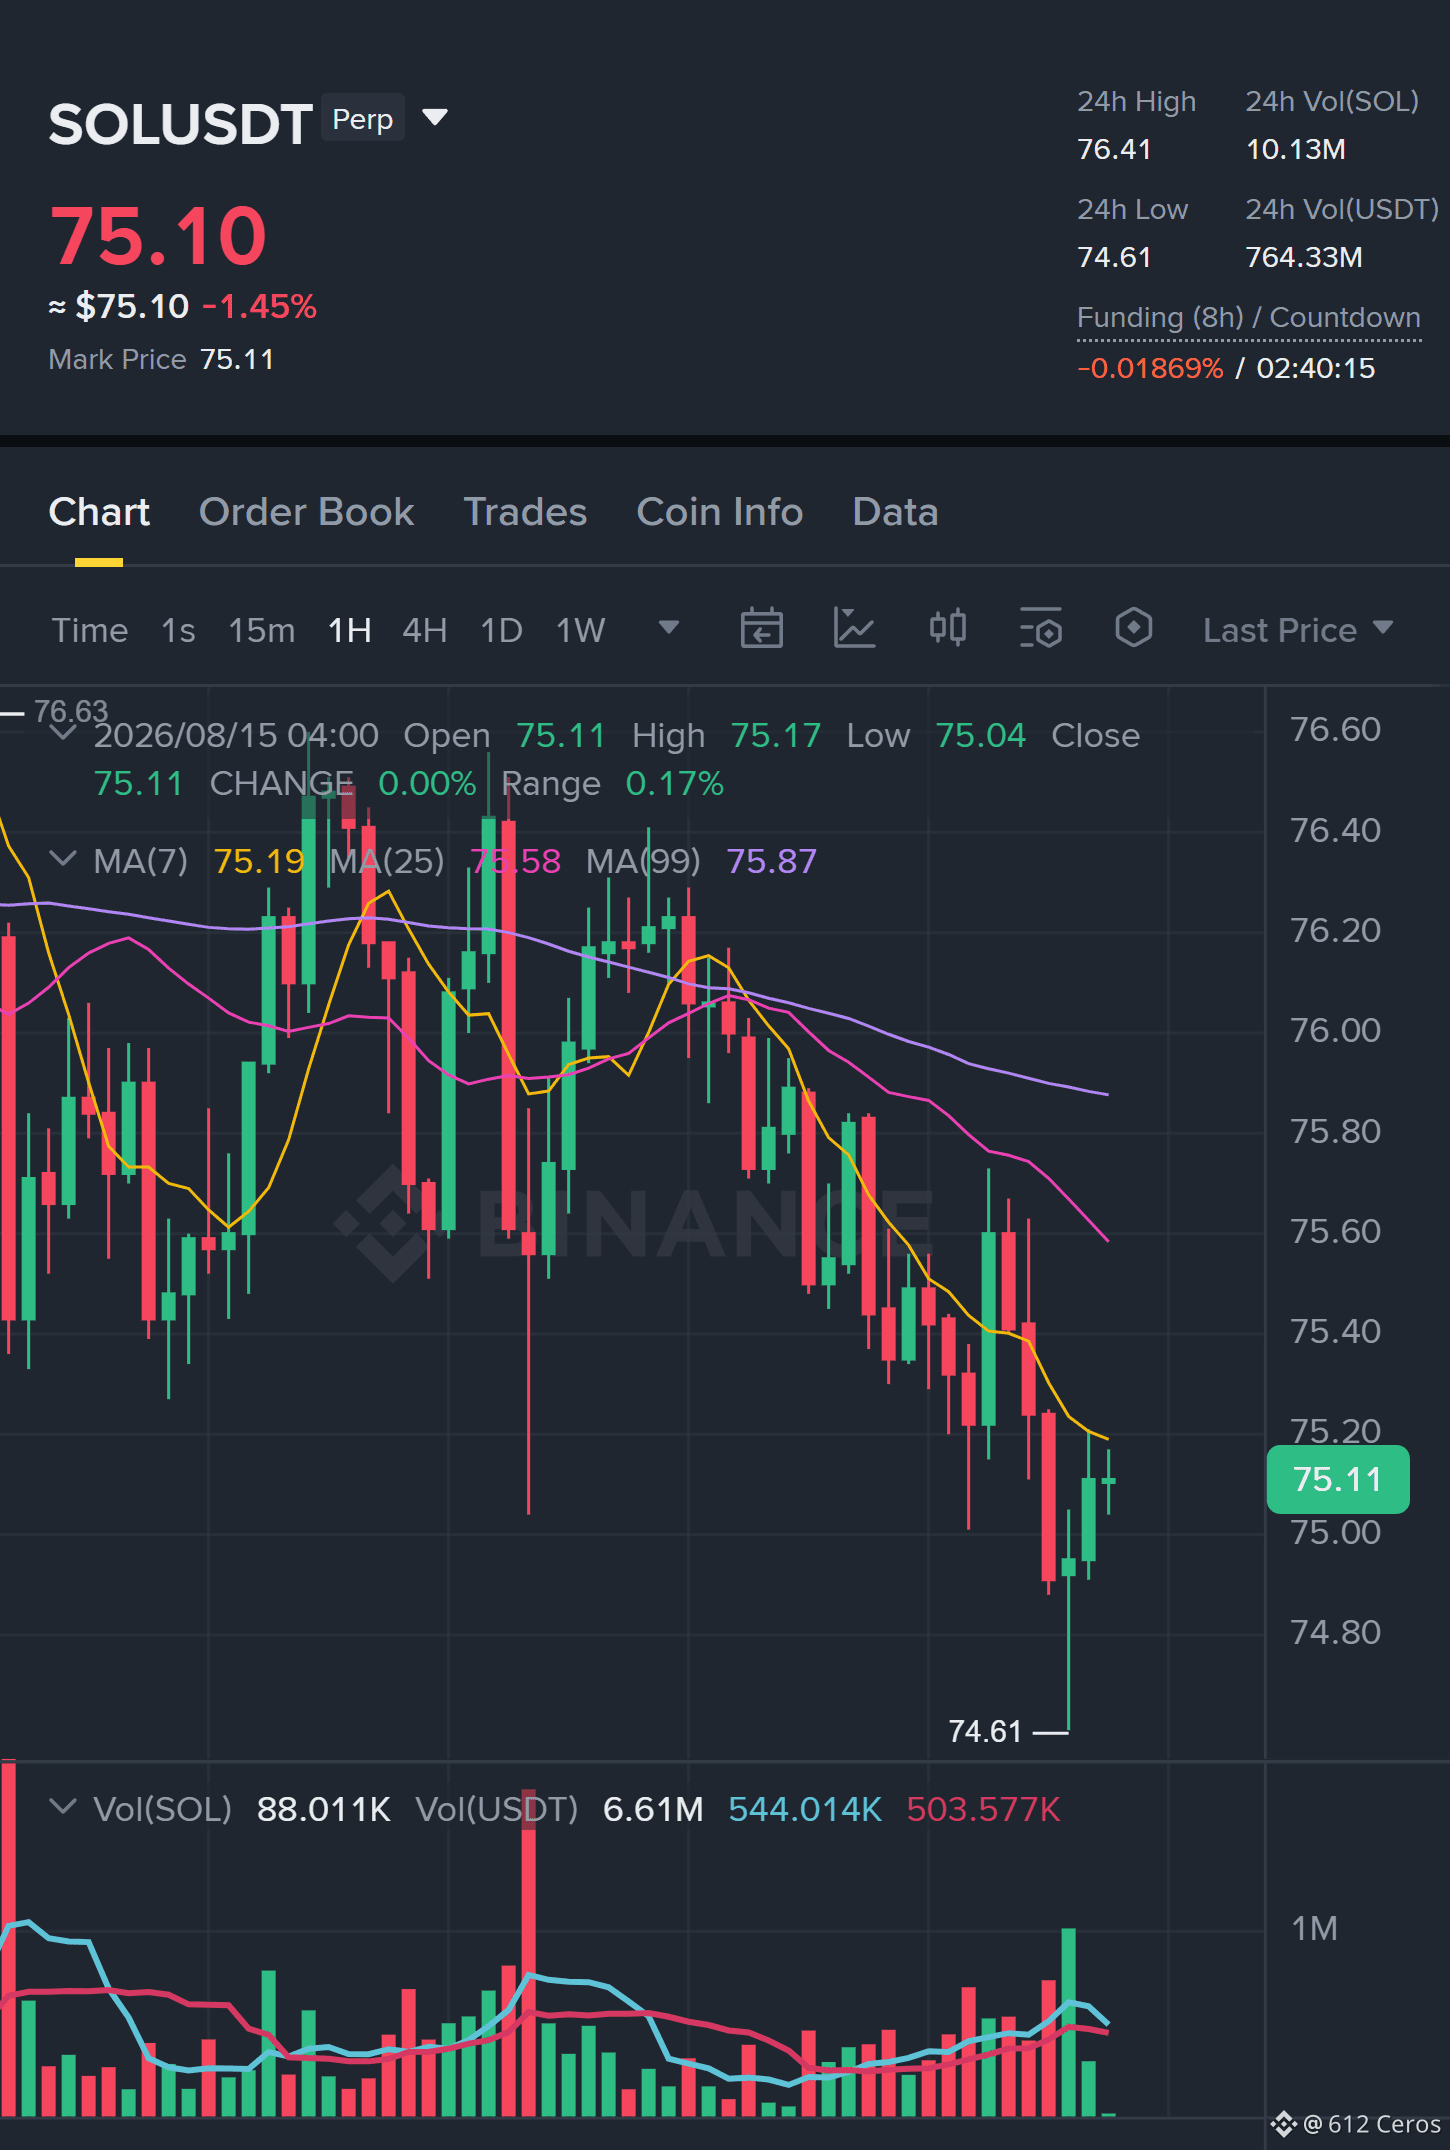Select the 1H timeframe
This screenshot has height=2150, width=1450.
350,630
